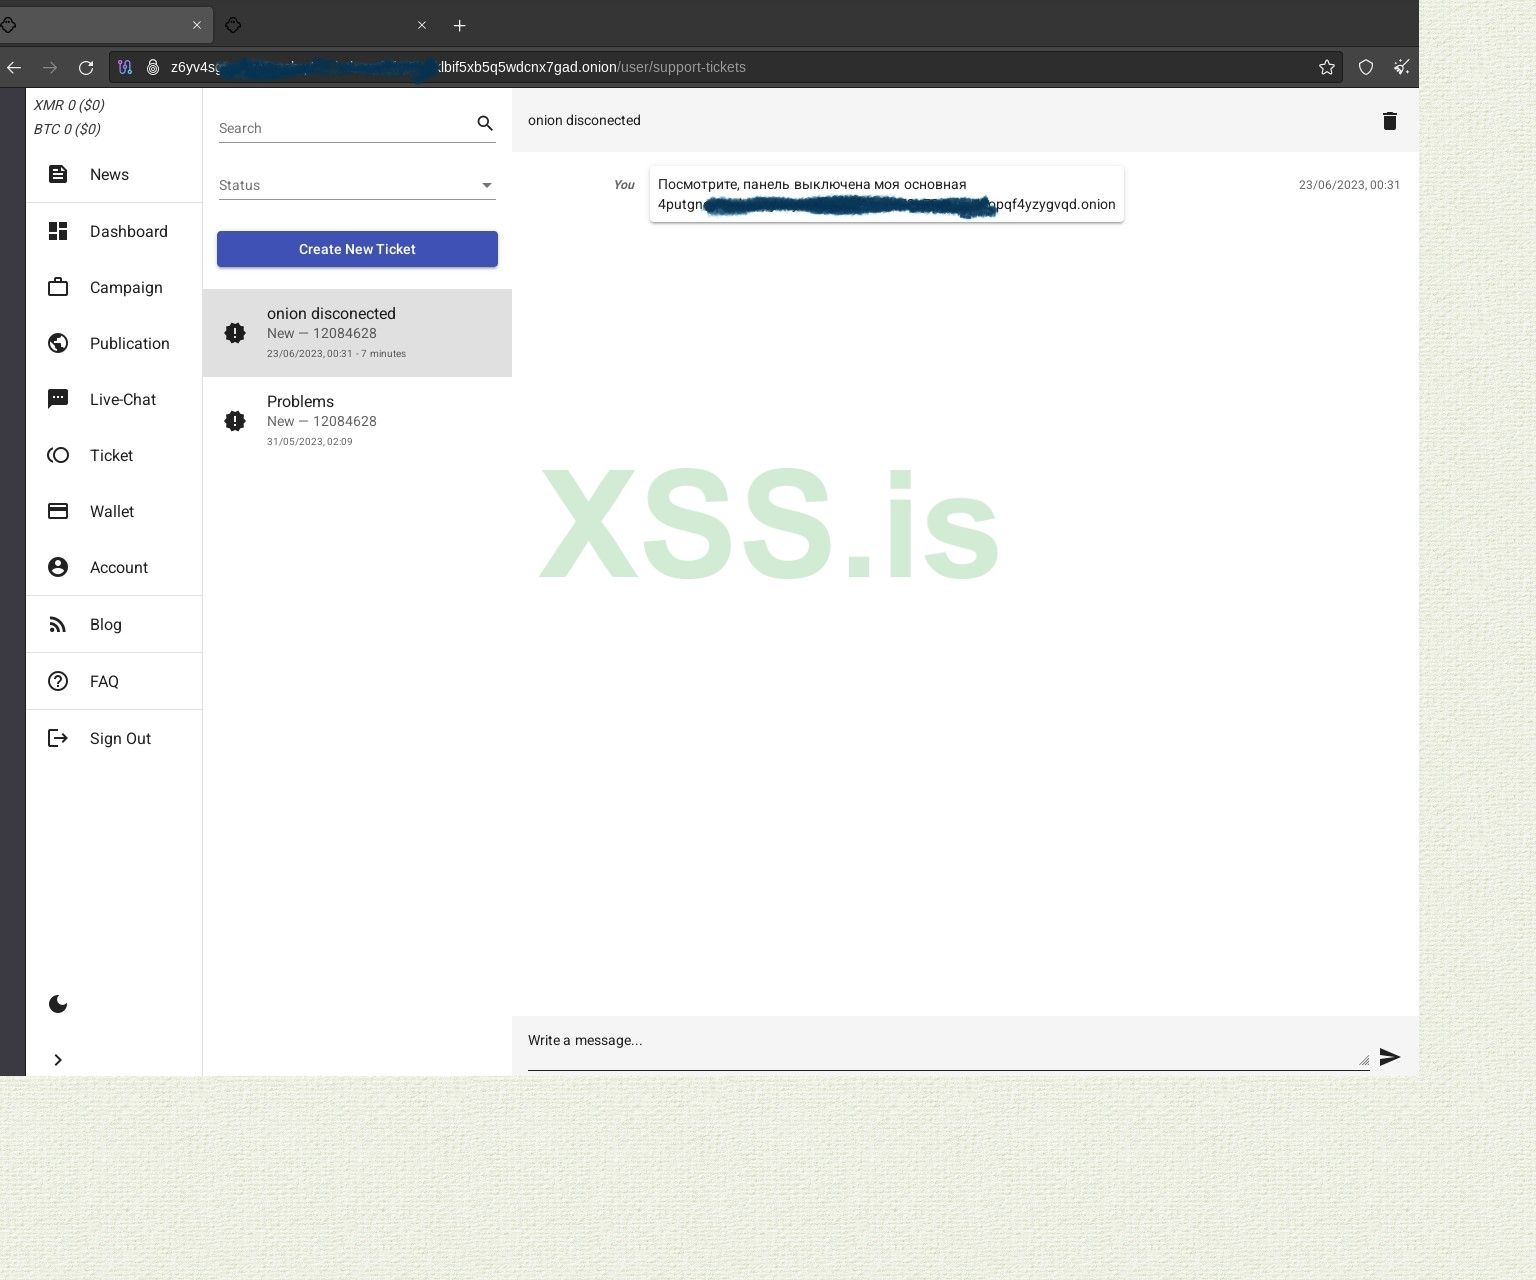The width and height of the screenshot is (1536, 1280).
Task: Click the "onion disconected" conversation header title
Action: [x=584, y=120]
